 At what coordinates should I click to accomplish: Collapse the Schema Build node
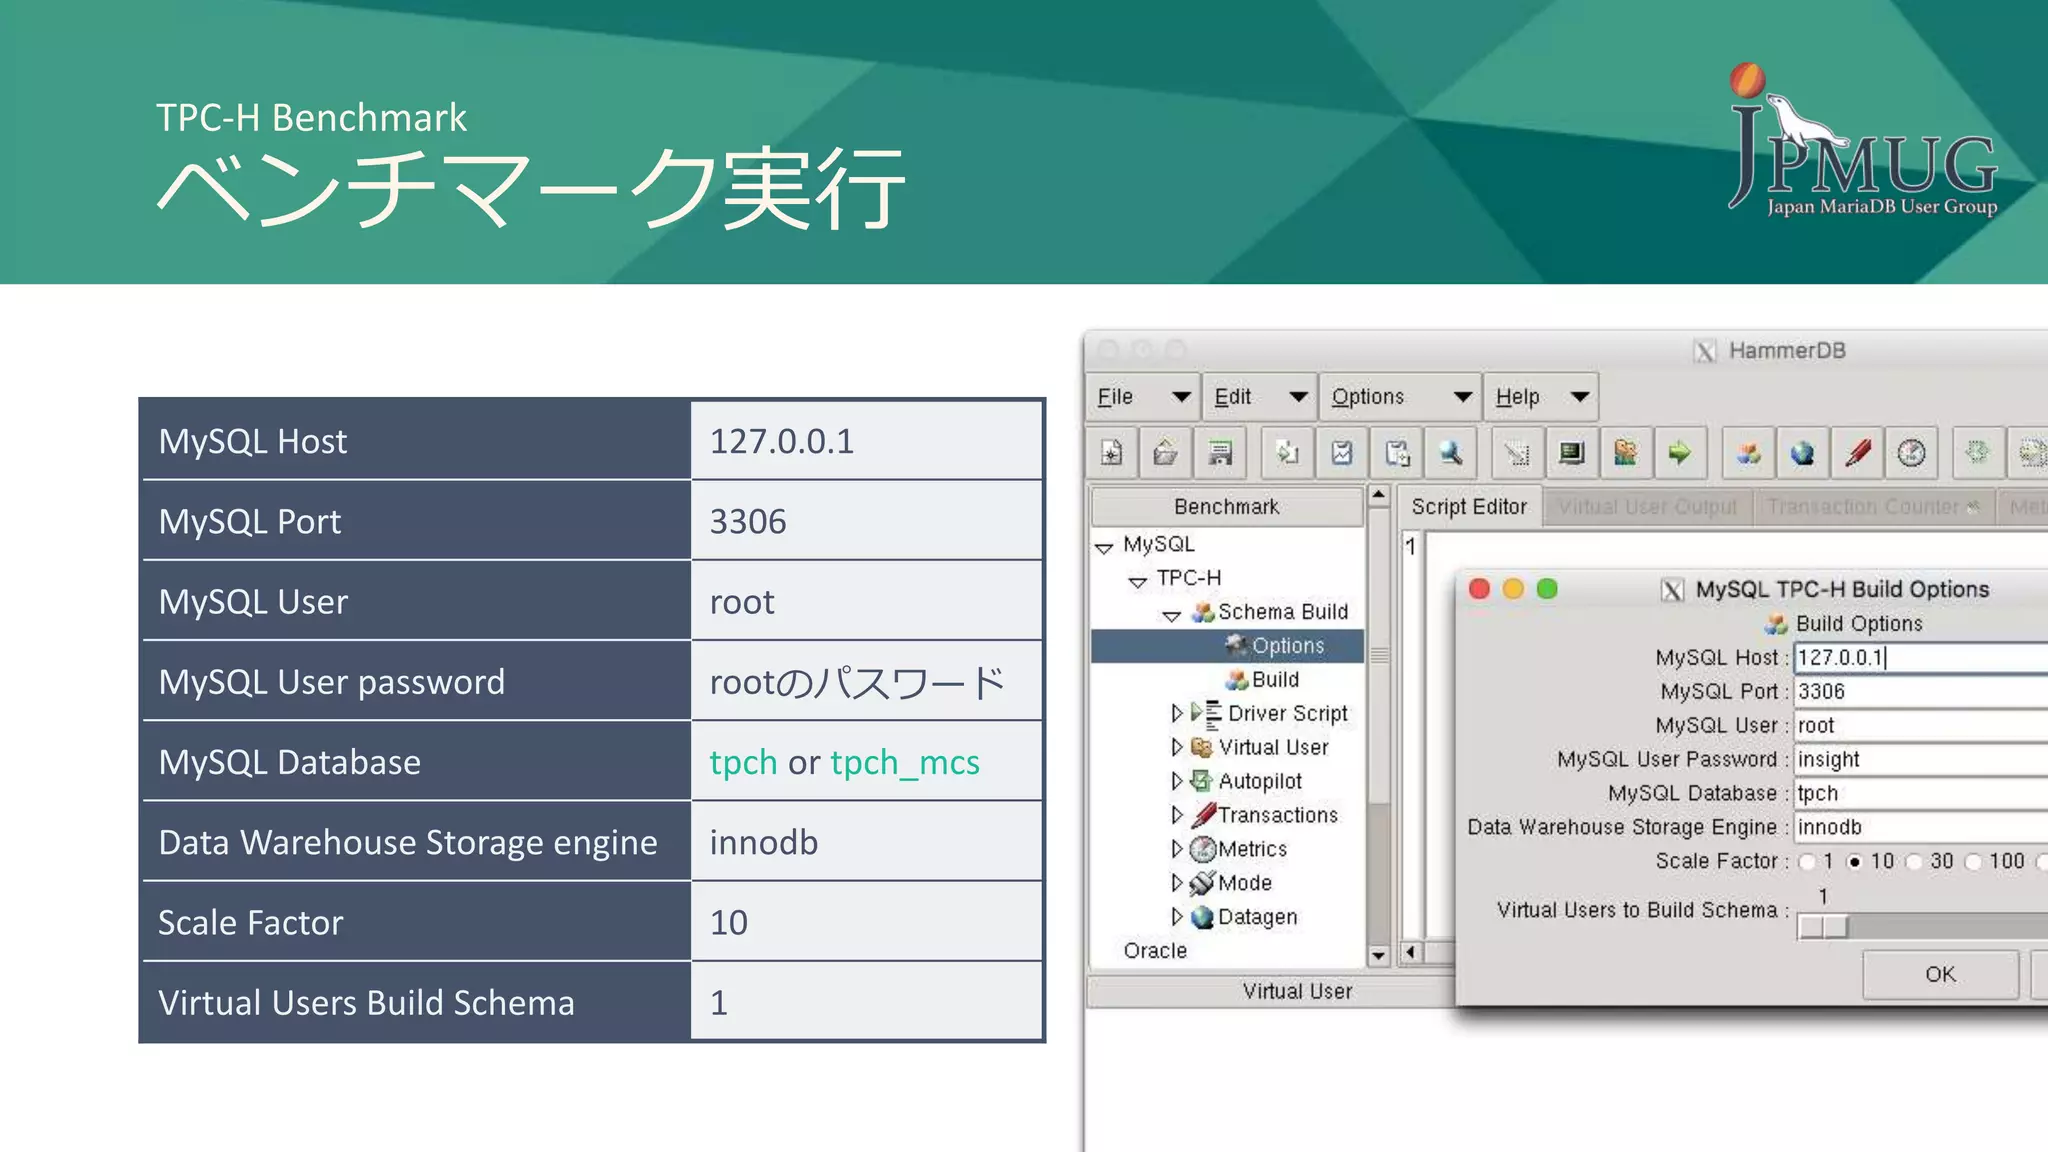[x=1172, y=615]
